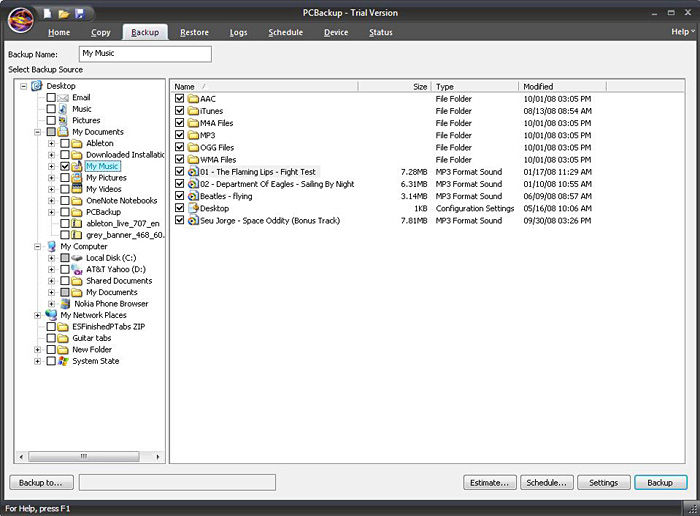Click the Pictures icon in the tree
Image resolution: width=700 pixels, height=516 pixels.
[x=63, y=121]
